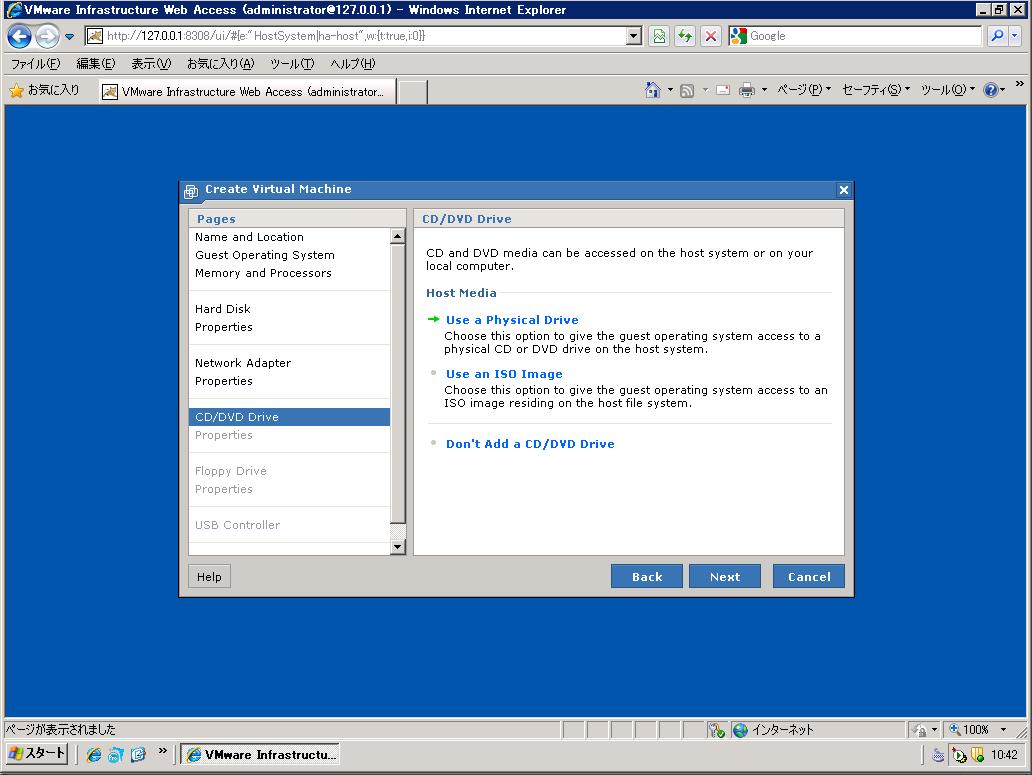Screen dimensions: 1032x775
Task: Click the browser Back arrow button
Action: [19, 36]
